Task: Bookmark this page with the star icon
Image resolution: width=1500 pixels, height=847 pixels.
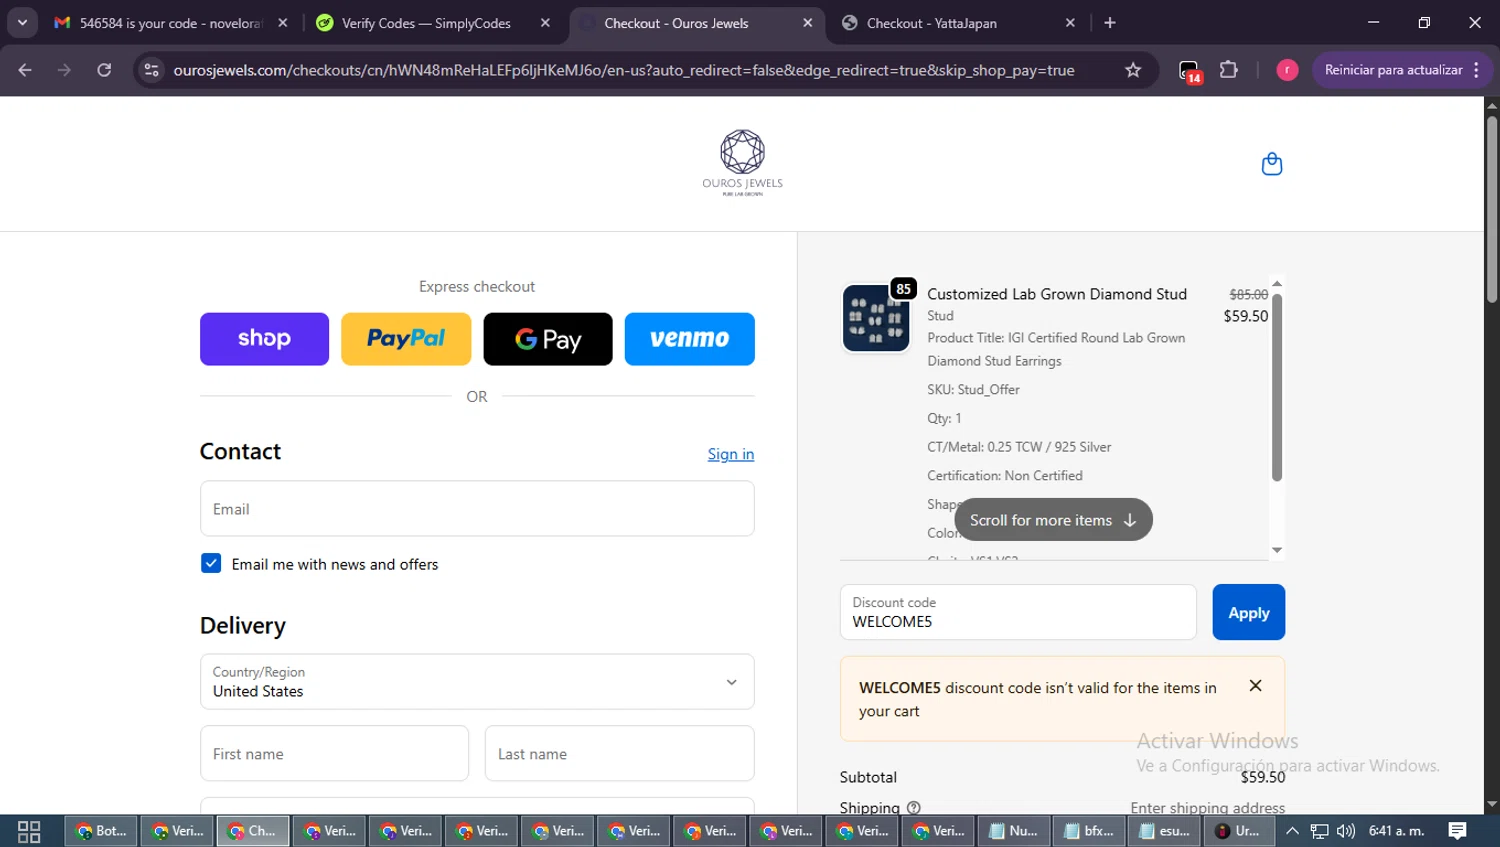Action: point(1133,70)
